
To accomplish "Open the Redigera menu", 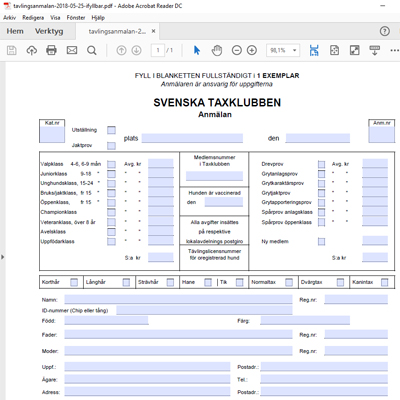I will pyautogui.click(x=33, y=18).
